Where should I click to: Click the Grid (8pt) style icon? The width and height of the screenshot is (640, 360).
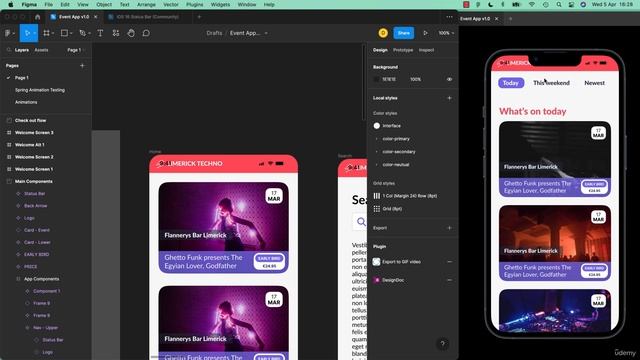coord(377,209)
